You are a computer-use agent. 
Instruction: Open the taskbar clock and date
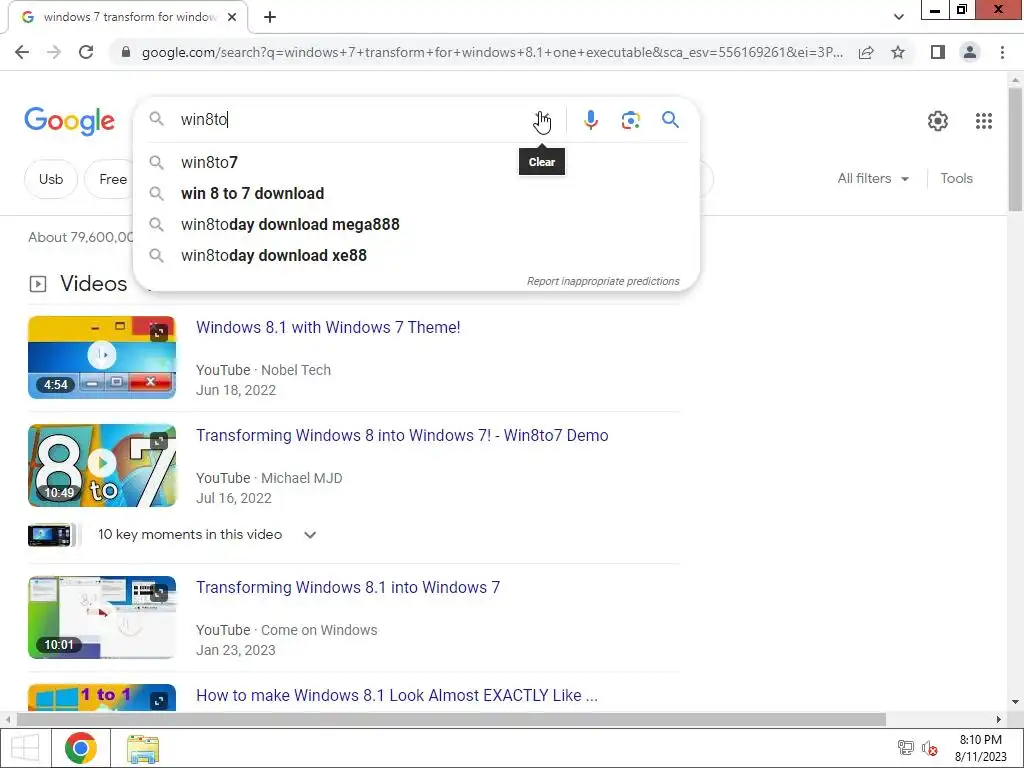pyautogui.click(x=980, y=748)
